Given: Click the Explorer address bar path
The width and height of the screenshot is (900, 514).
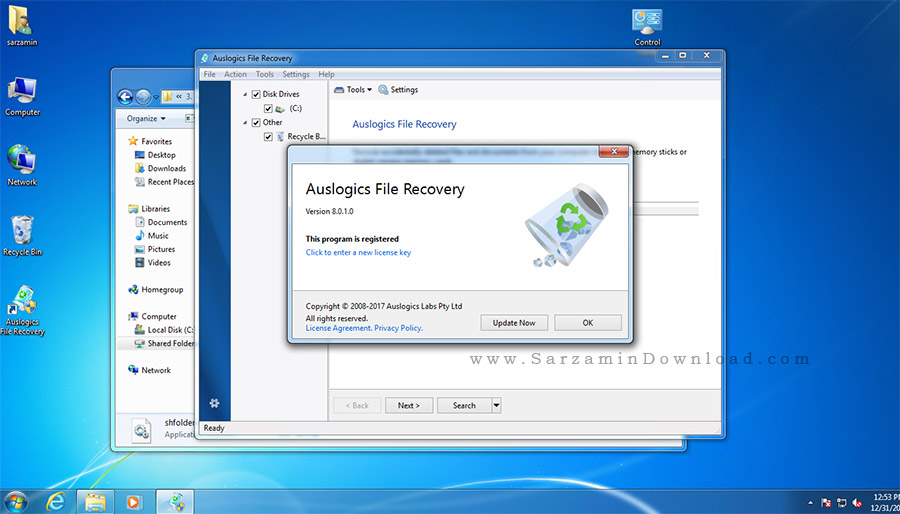Looking at the screenshot, I should pos(179,97).
